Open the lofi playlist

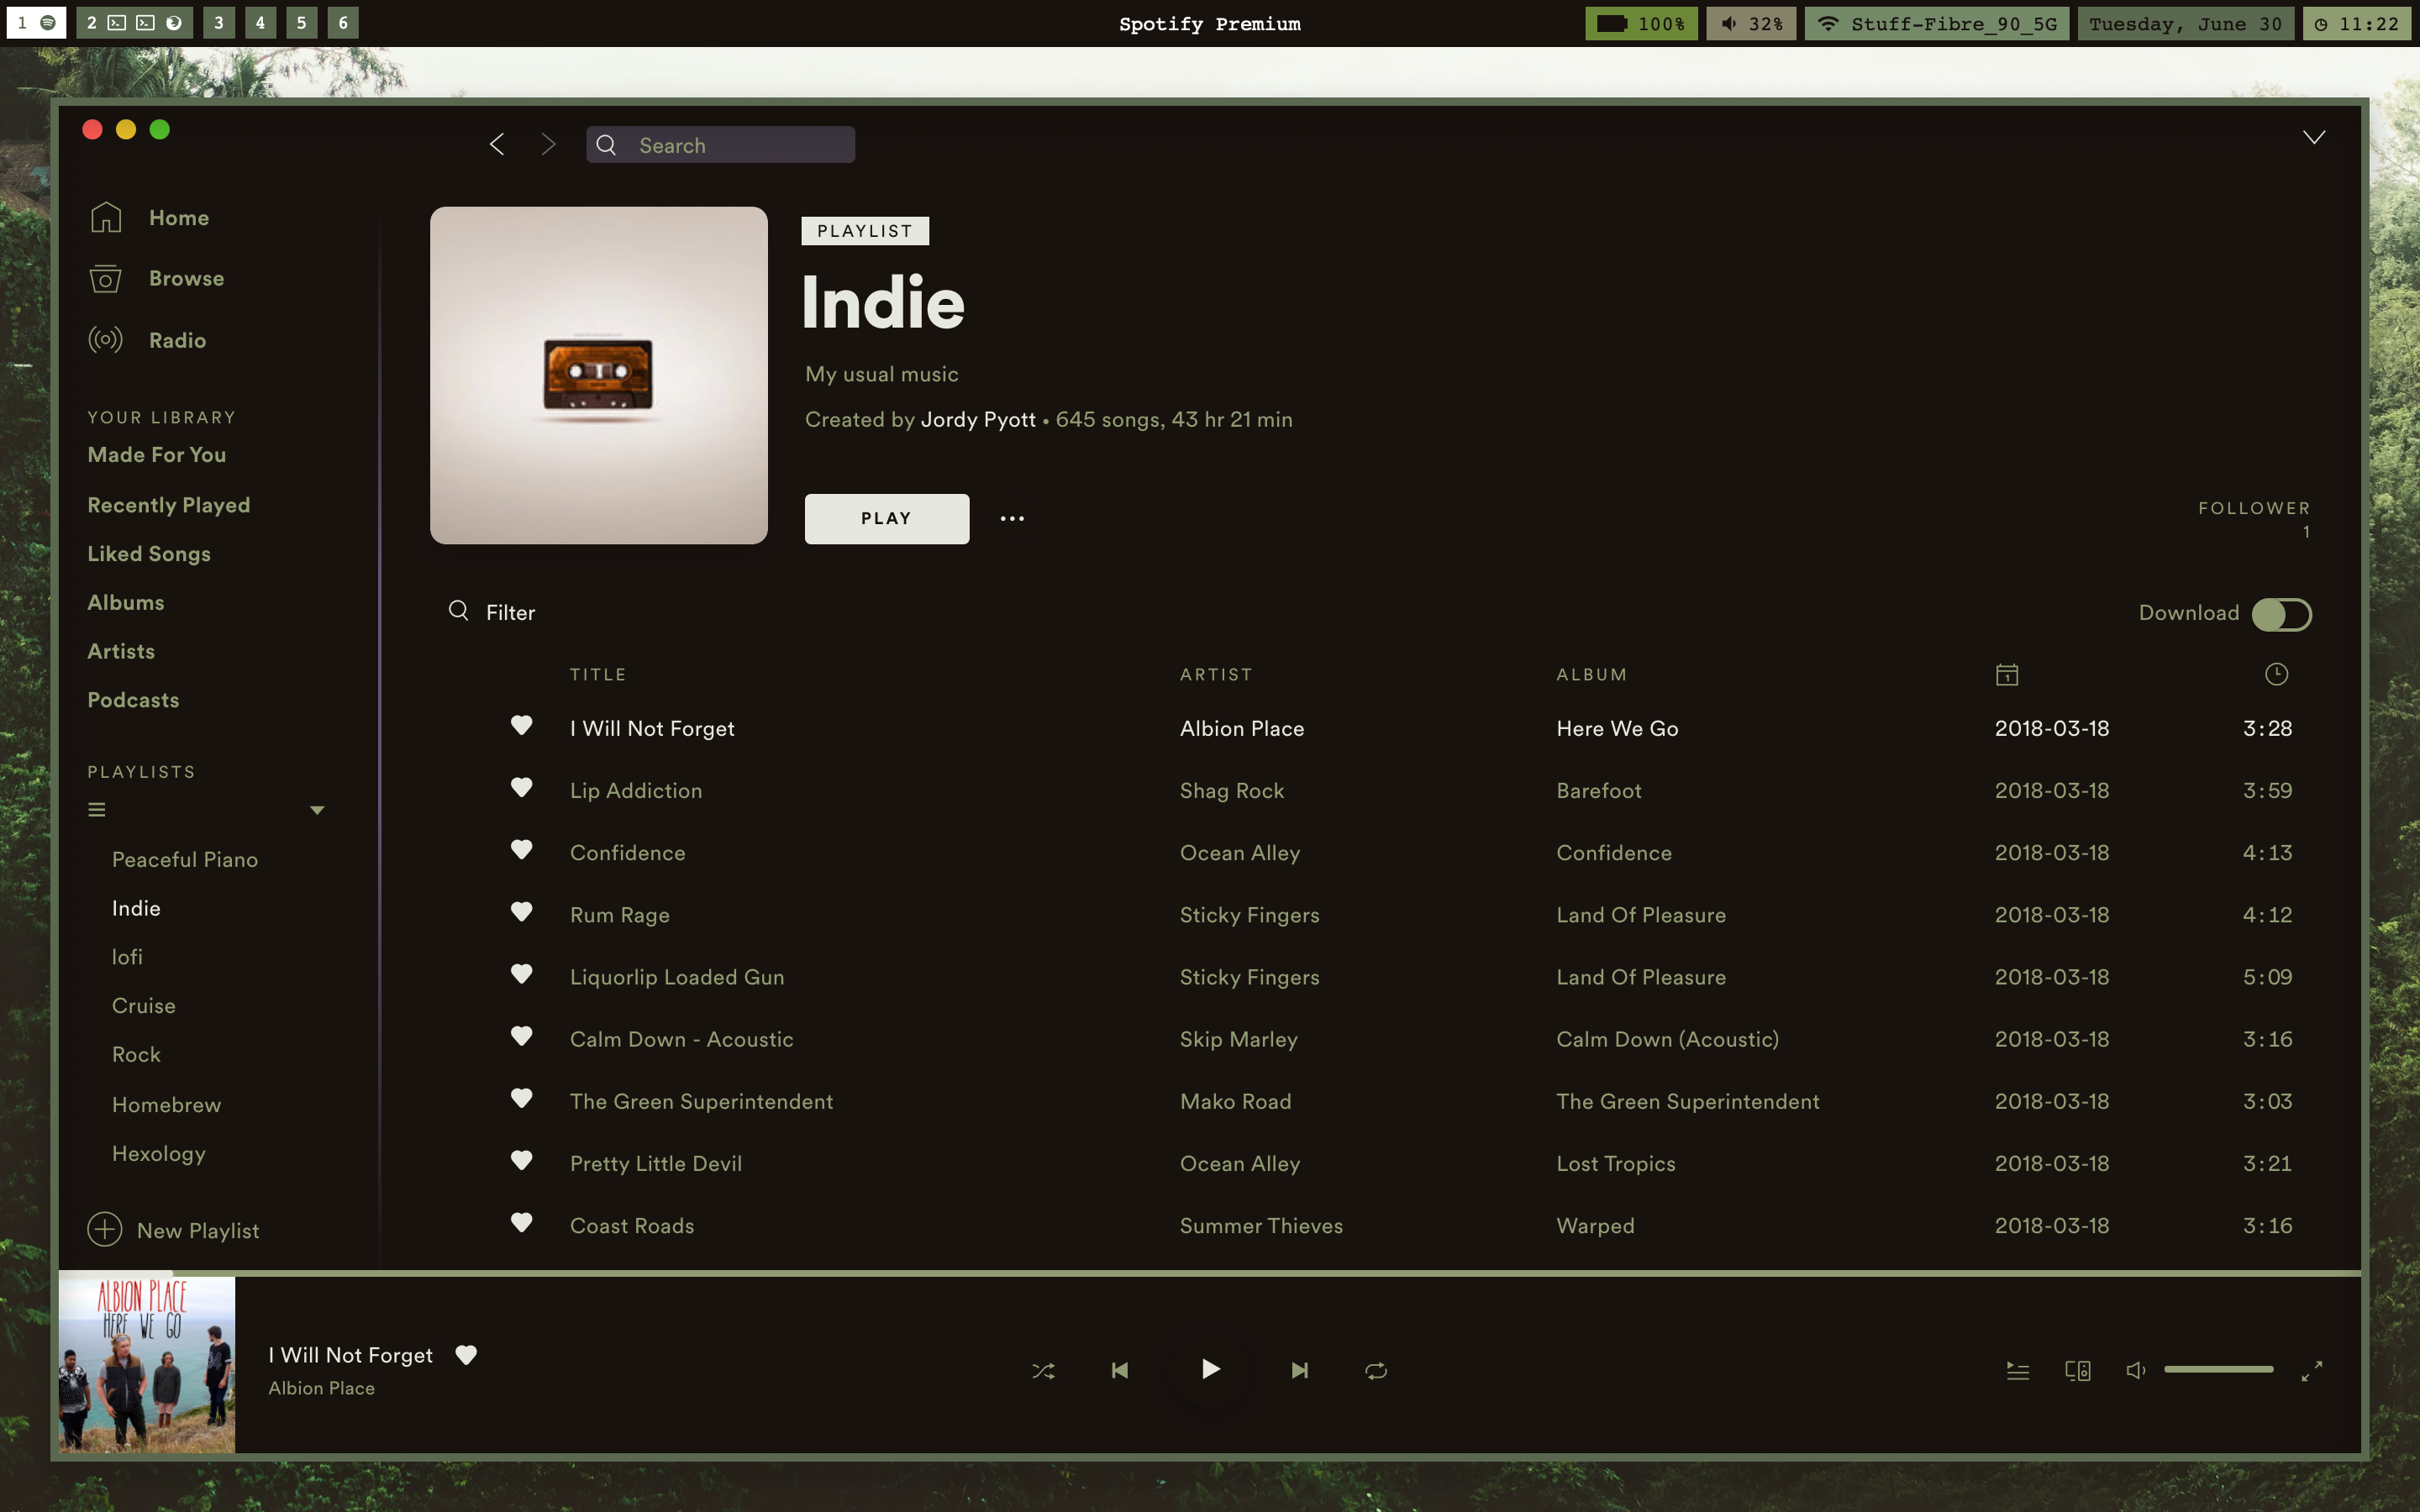(x=127, y=957)
